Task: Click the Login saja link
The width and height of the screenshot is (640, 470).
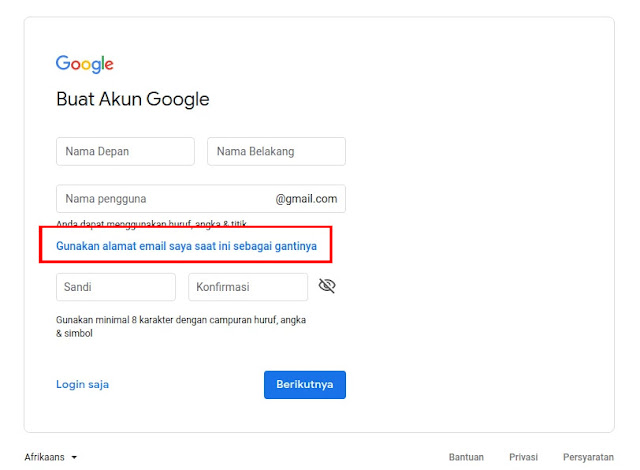Action: [83, 384]
